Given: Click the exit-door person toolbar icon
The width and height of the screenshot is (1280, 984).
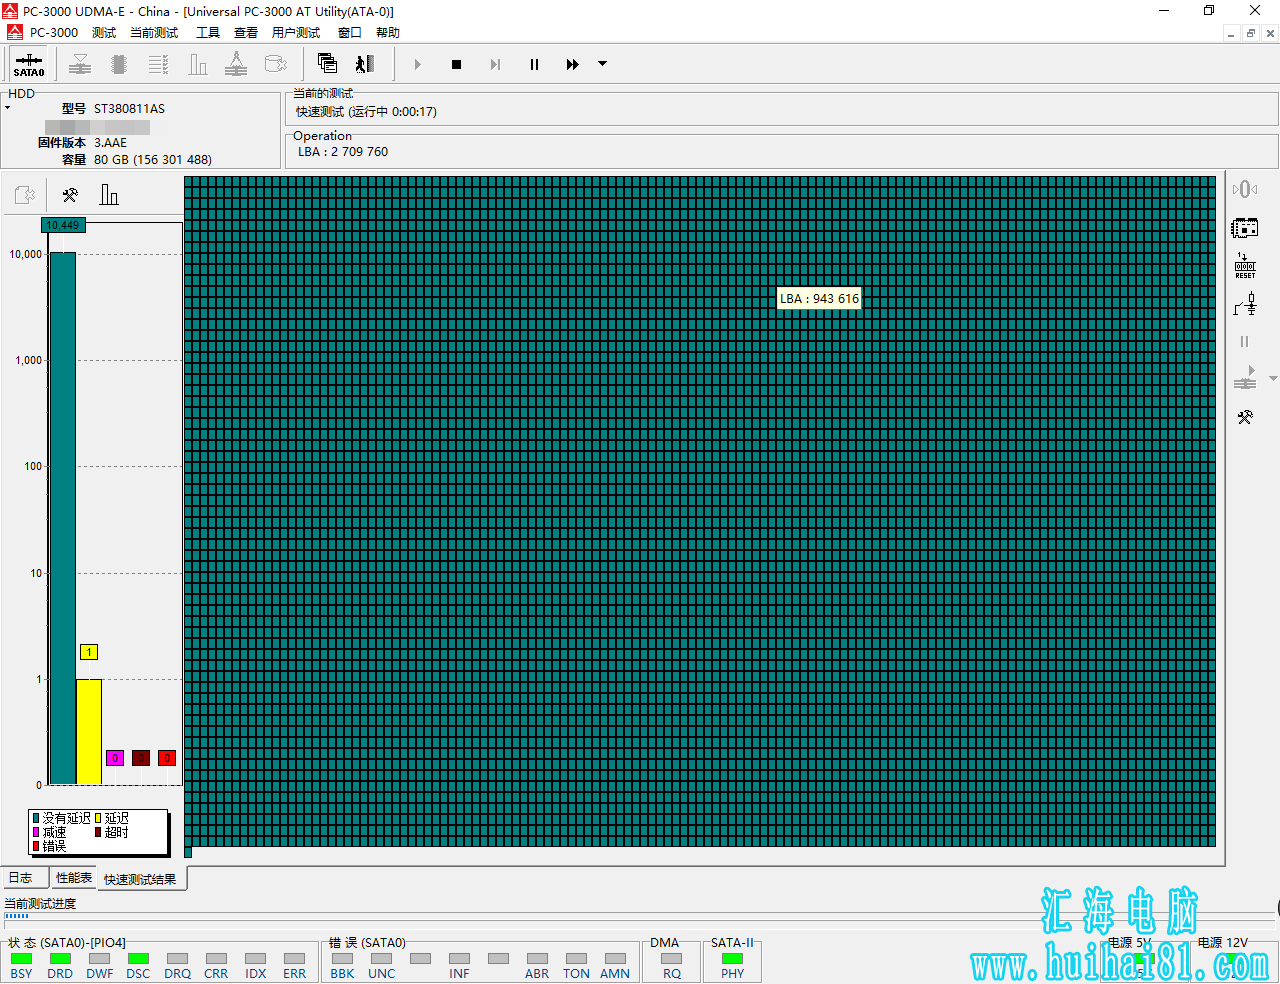Looking at the screenshot, I should coord(365,64).
